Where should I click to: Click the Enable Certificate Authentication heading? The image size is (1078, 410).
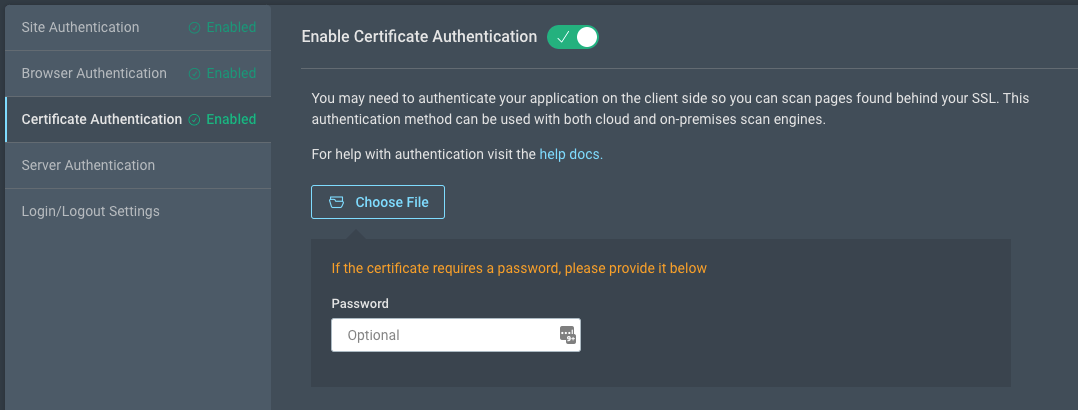tap(419, 37)
